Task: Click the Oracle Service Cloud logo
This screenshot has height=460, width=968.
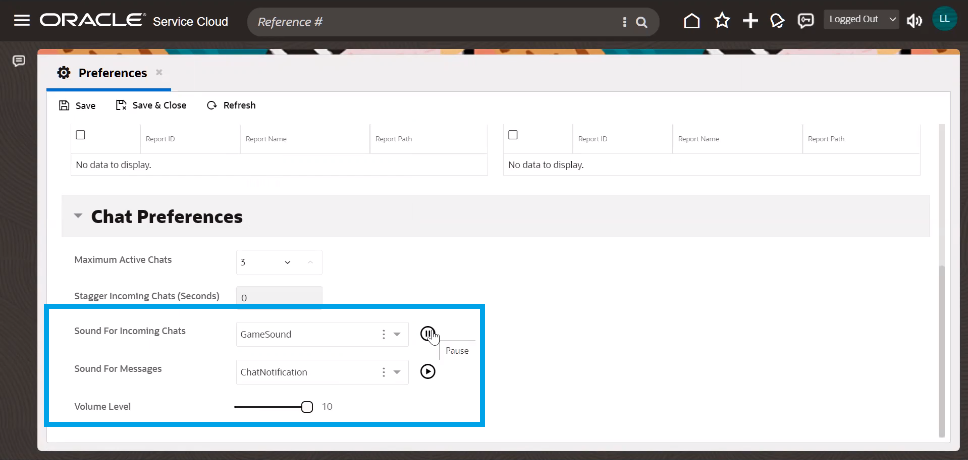Action: coord(134,21)
